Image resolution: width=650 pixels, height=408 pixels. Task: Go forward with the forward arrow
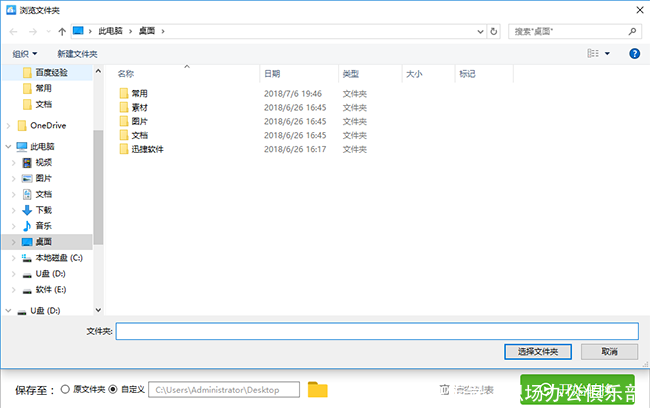33,32
